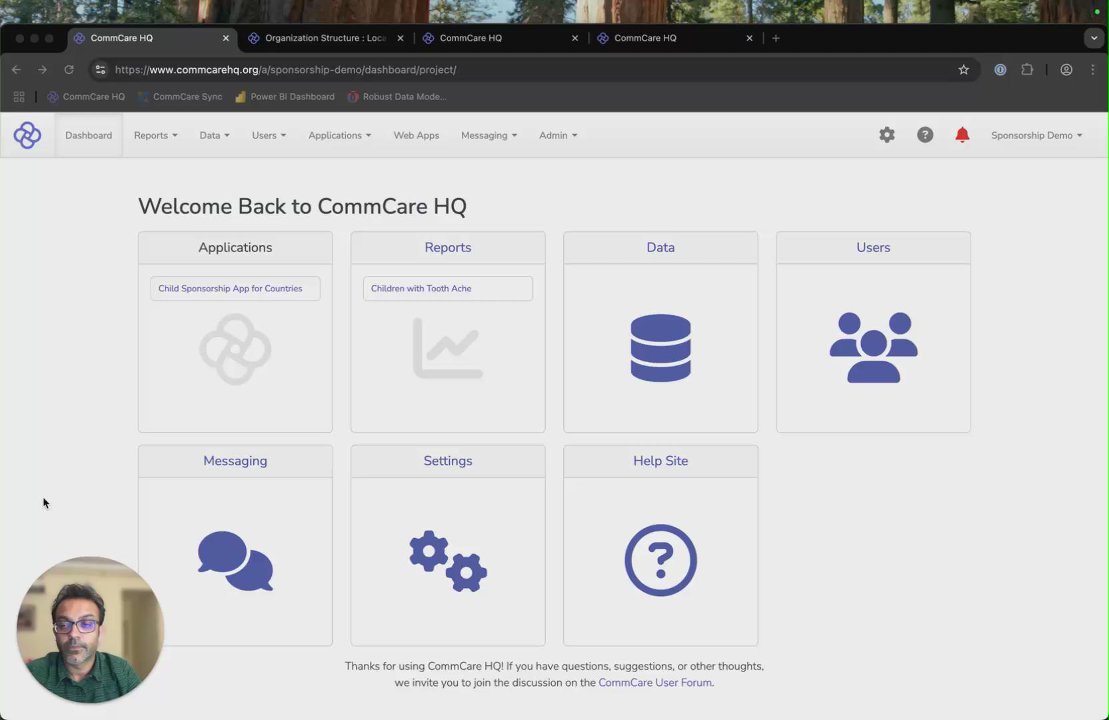Open Child Sponsorship App for Countries
1109x720 pixels.
pos(236,289)
